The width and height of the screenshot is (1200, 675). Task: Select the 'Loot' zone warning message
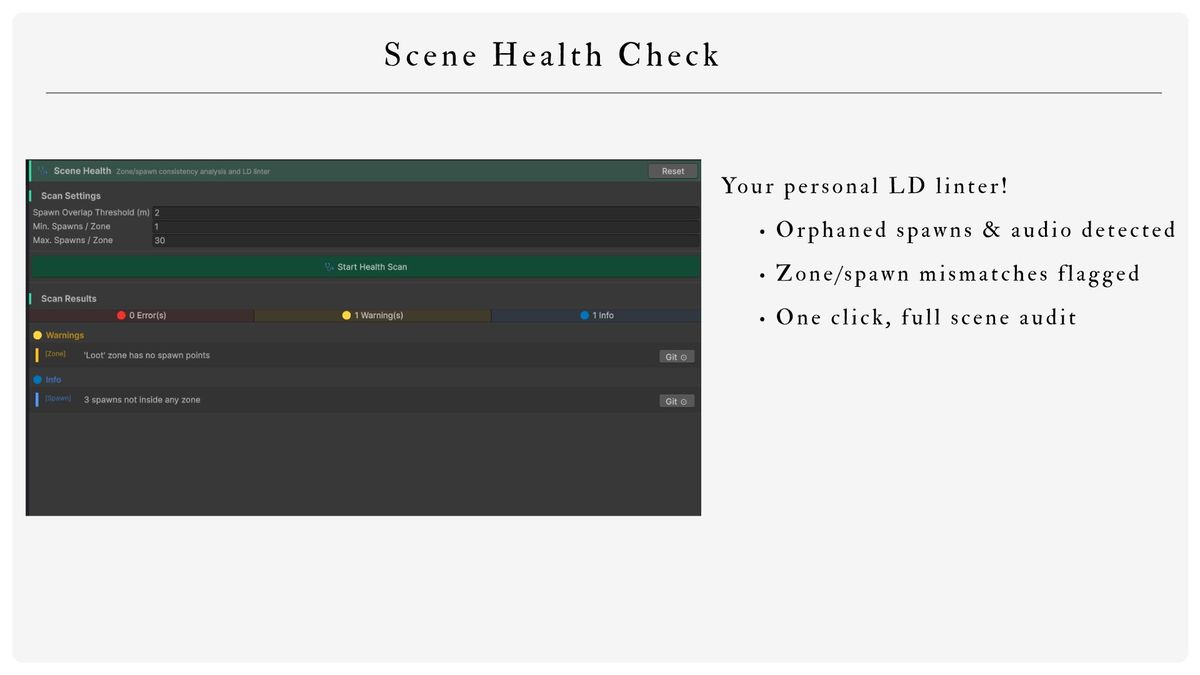[147, 355]
